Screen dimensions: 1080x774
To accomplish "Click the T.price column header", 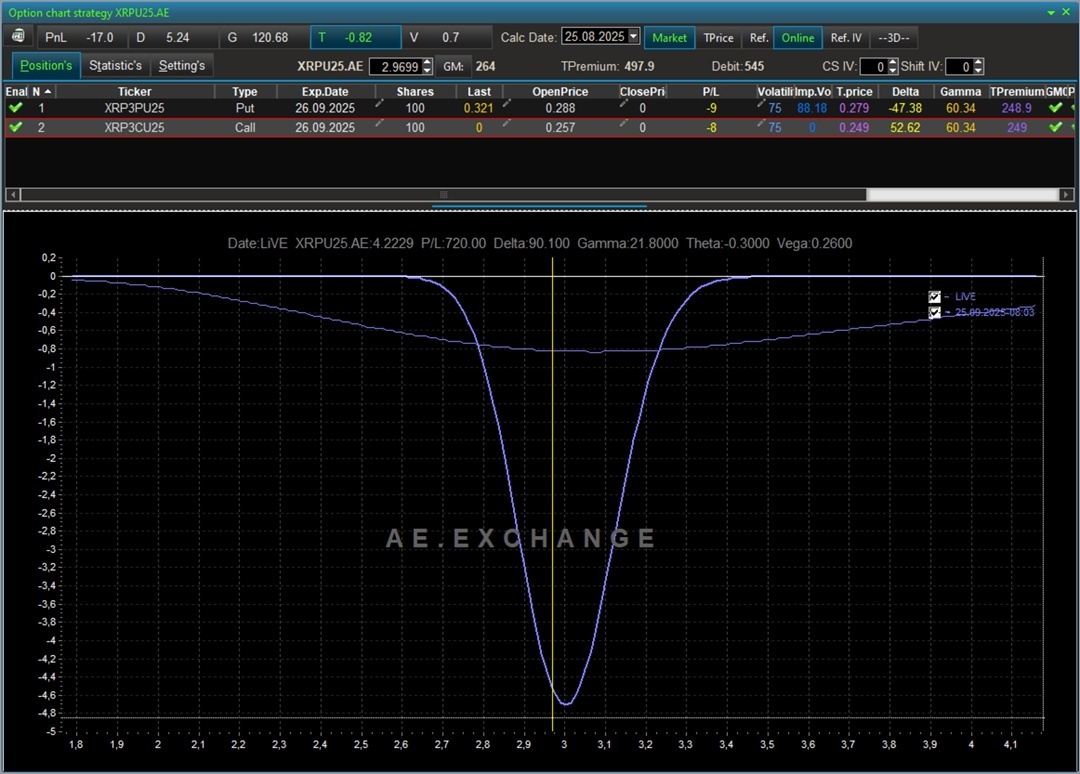I will coord(854,92).
